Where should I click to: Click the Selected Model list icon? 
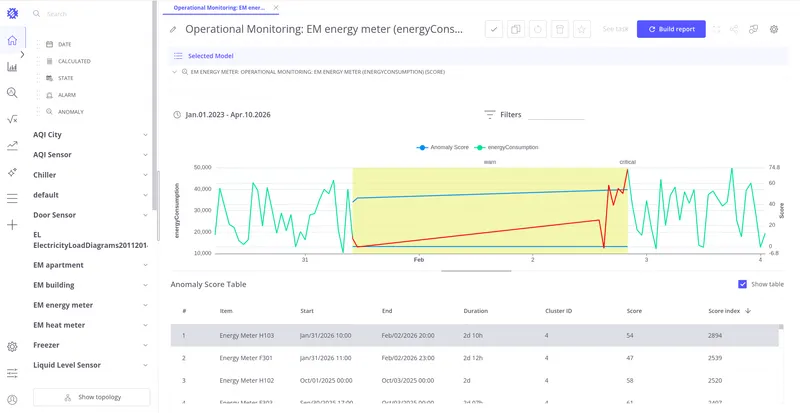pyautogui.click(x=178, y=56)
